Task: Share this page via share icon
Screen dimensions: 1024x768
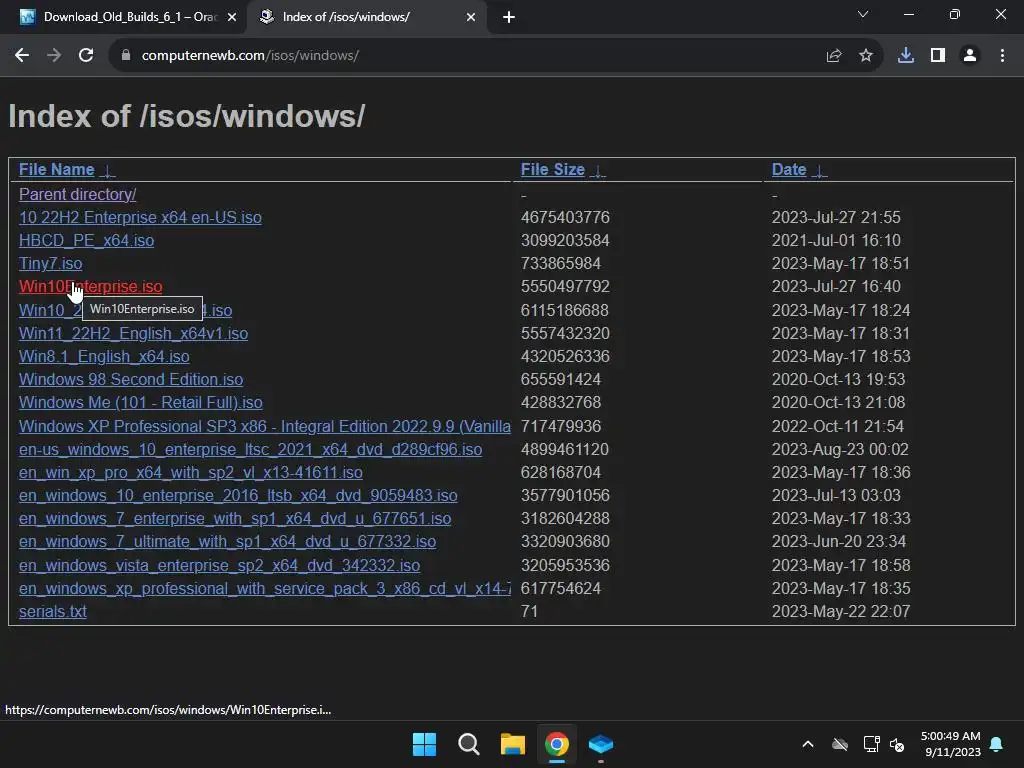Action: coord(834,56)
